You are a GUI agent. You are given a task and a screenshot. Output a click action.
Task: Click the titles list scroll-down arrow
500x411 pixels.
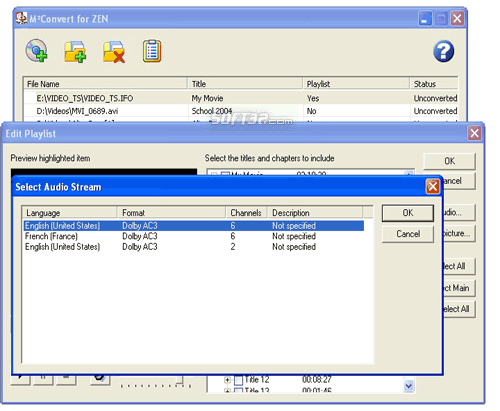(x=409, y=386)
